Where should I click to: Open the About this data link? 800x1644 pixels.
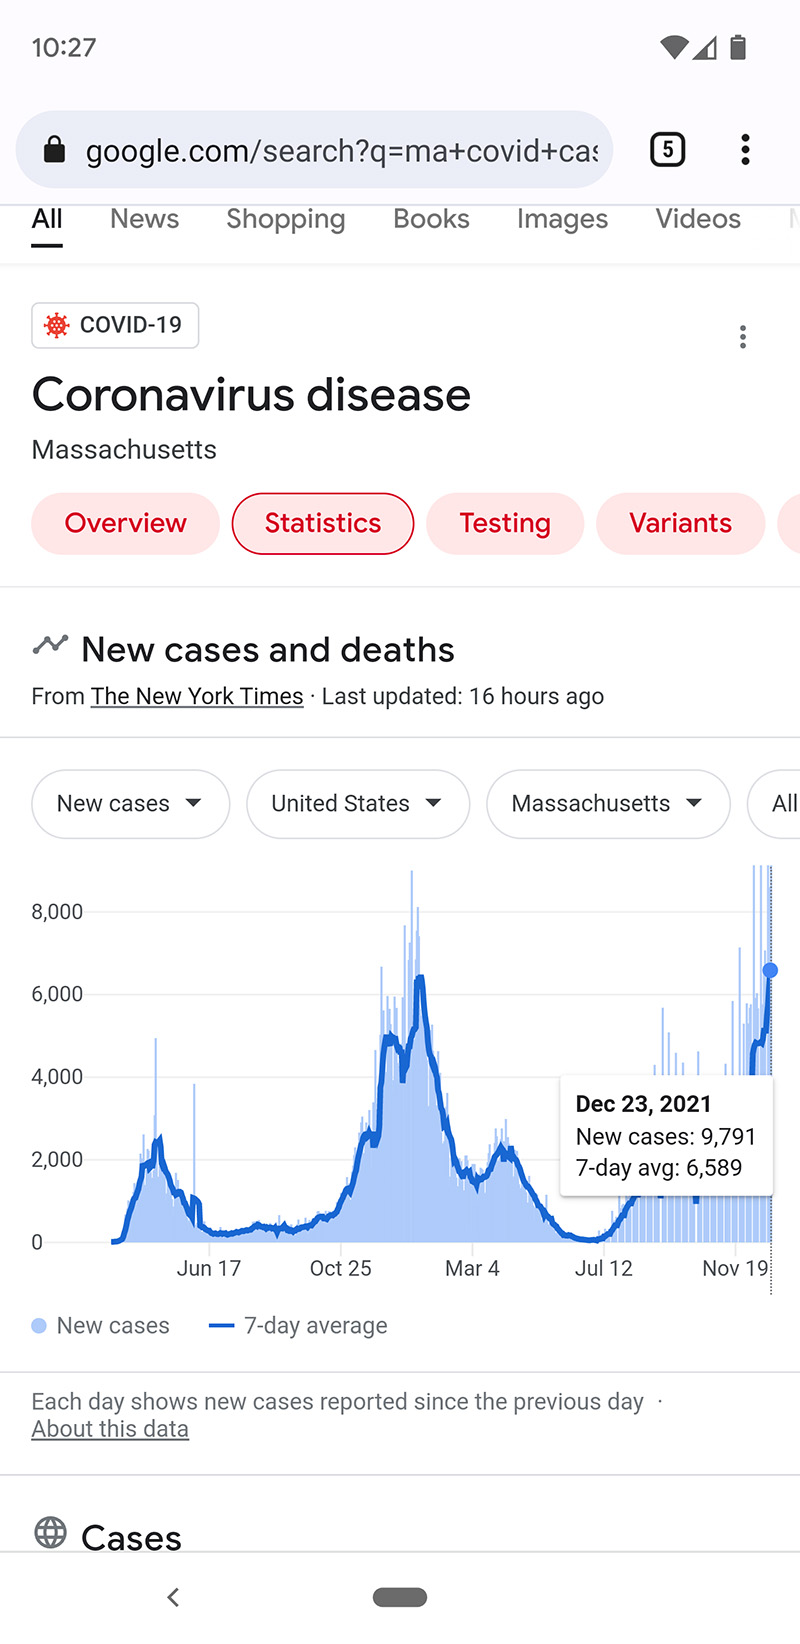coord(110,1429)
